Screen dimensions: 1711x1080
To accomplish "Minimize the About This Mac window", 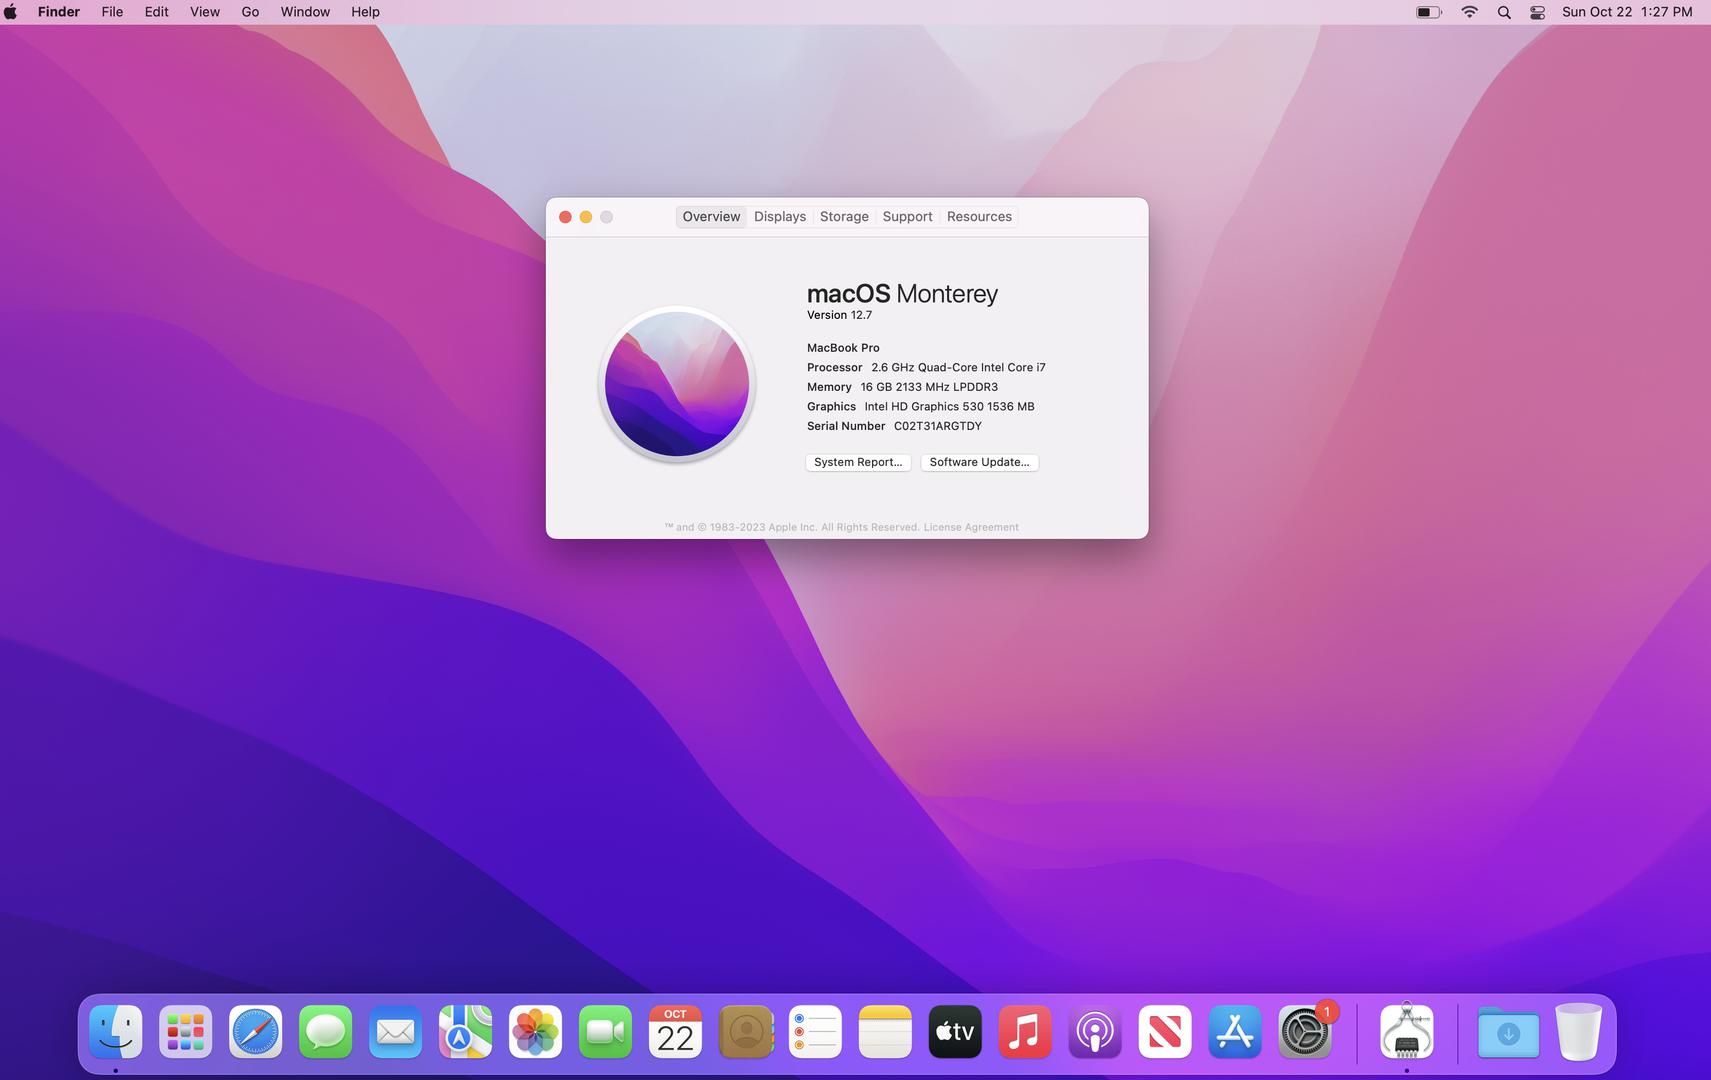I will (586, 217).
